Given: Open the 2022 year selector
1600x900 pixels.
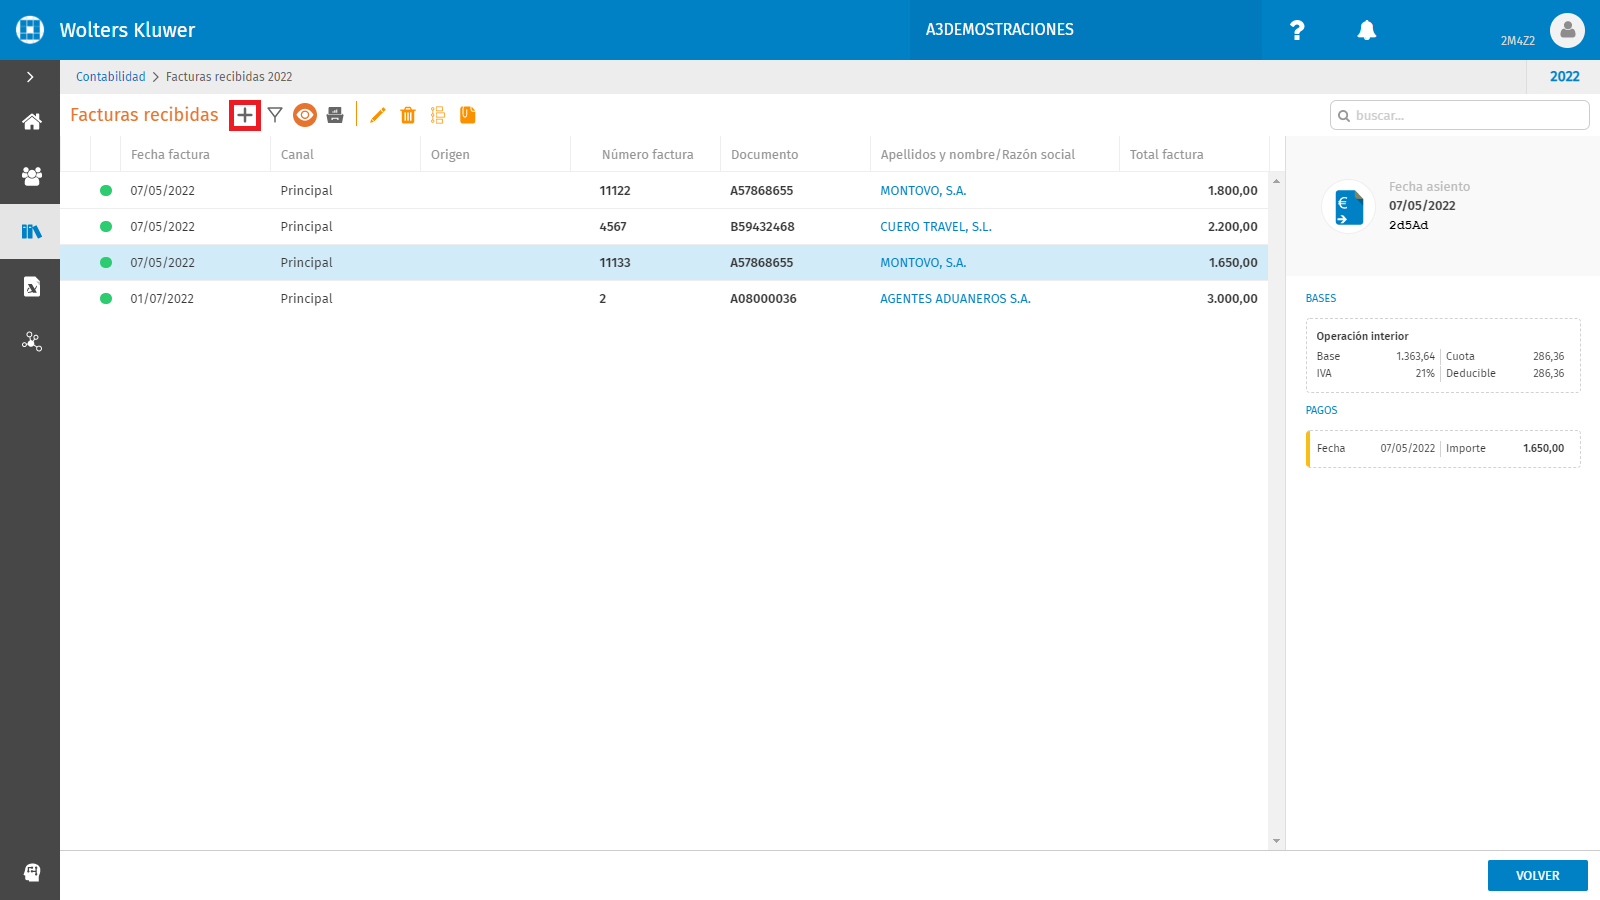Looking at the screenshot, I should click(1564, 77).
